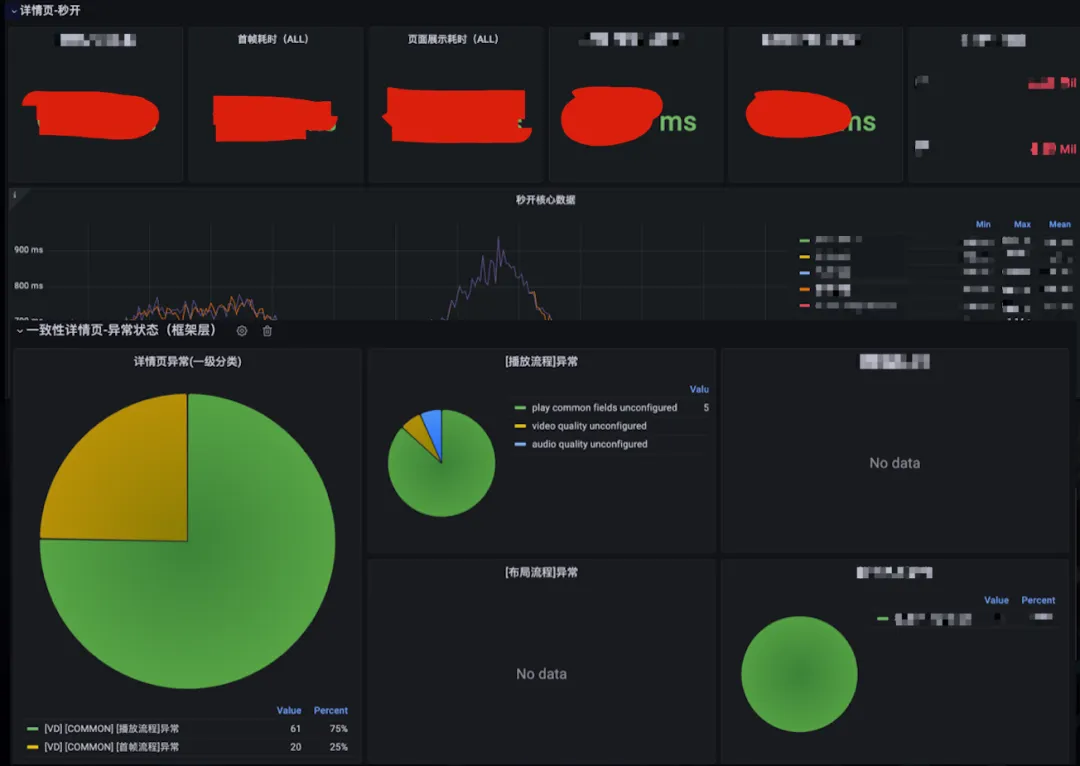The height and width of the screenshot is (766, 1080).
Task: Sort 秒开核心数据 legend by Min
Action: coord(983,225)
